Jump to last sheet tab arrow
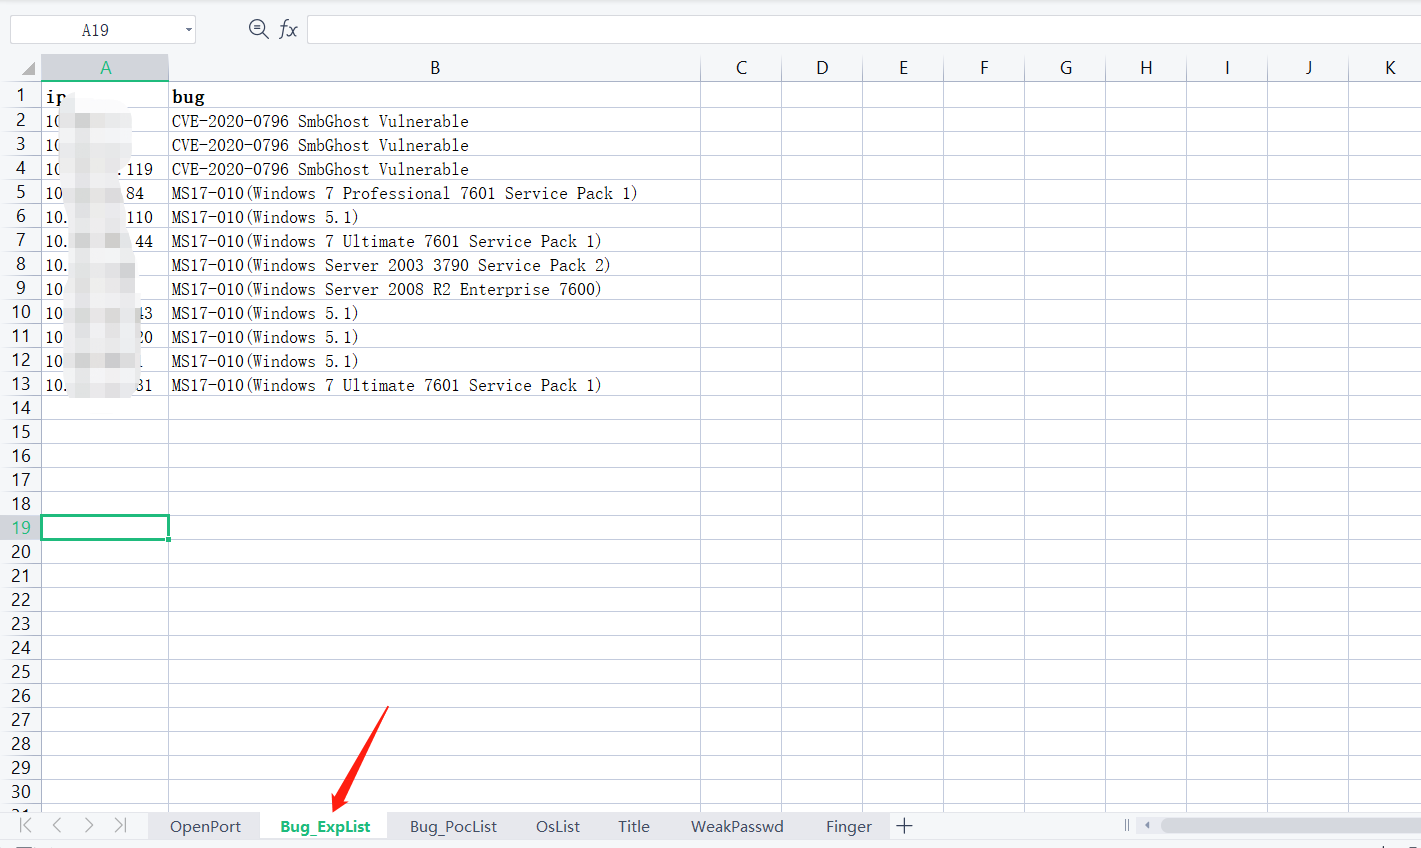This screenshot has width=1421, height=848. coord(120,825)
